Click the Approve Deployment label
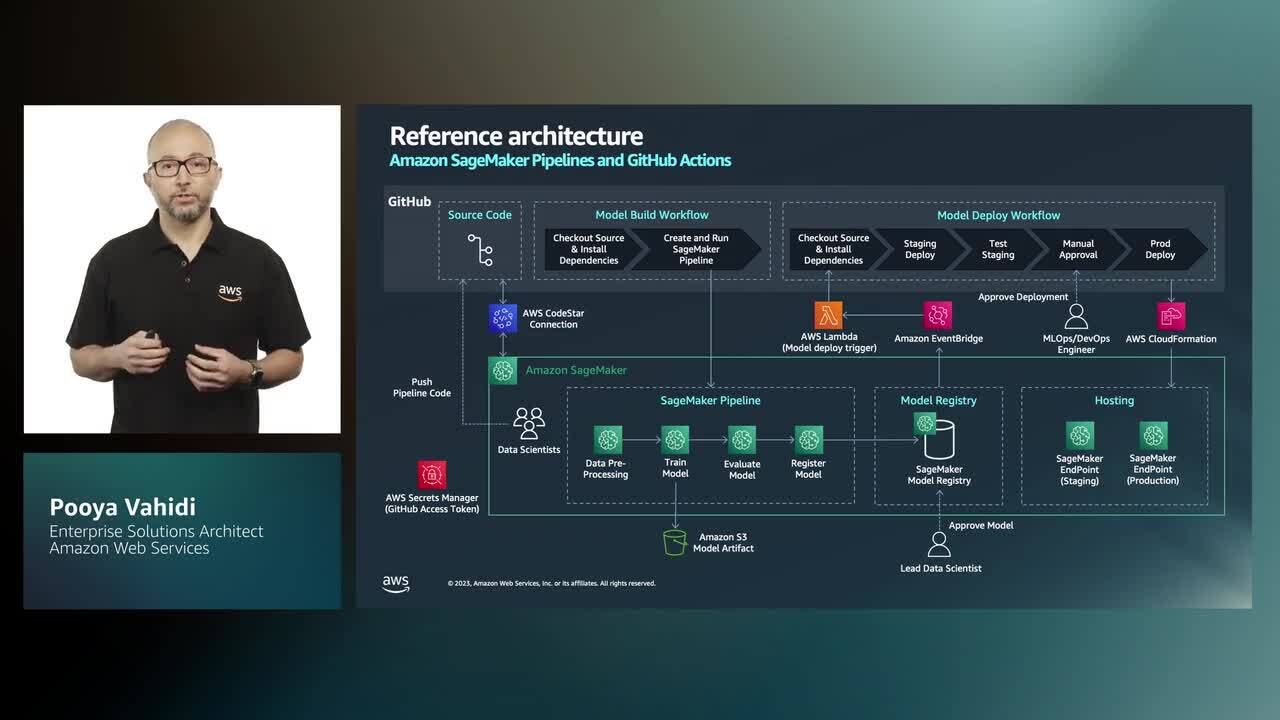The height and width of the screenshot is (720, 1280). point(1022,297)
